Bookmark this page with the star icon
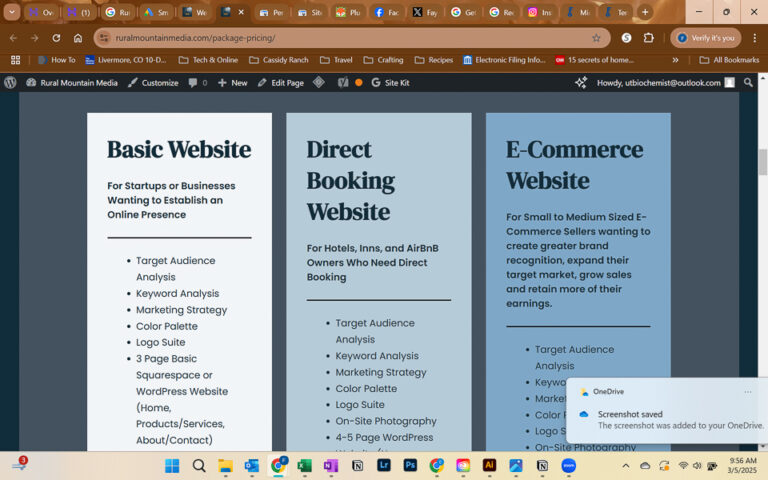 point(596,38)
